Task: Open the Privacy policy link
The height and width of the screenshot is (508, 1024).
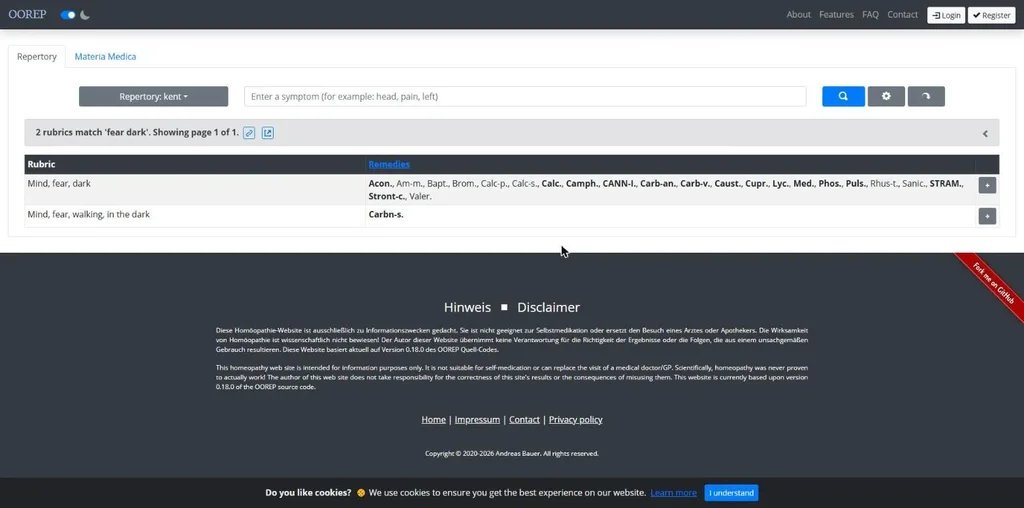Action: coord(575,420)
